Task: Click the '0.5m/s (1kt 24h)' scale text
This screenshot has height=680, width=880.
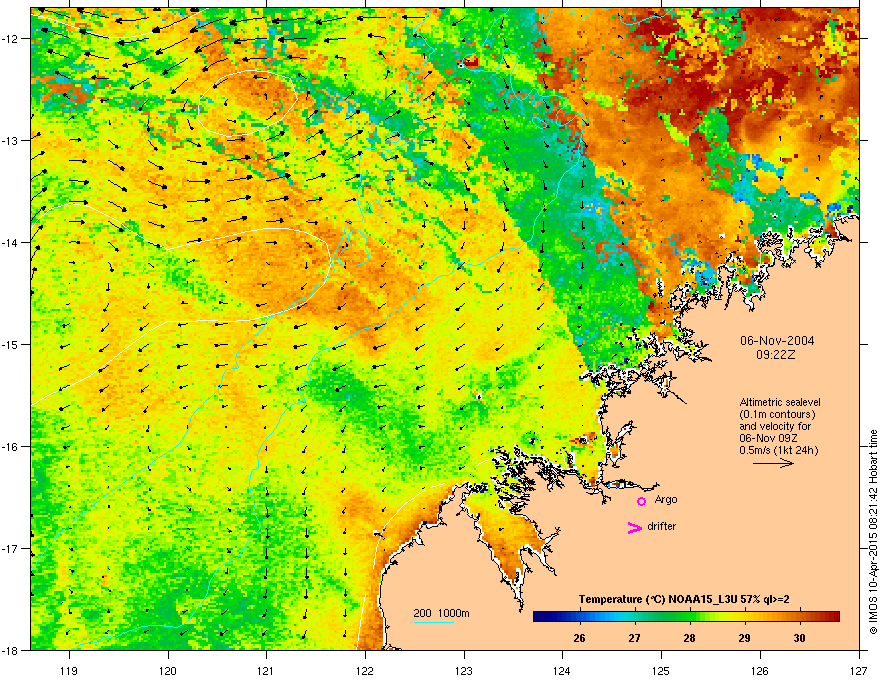Action: 778,450
